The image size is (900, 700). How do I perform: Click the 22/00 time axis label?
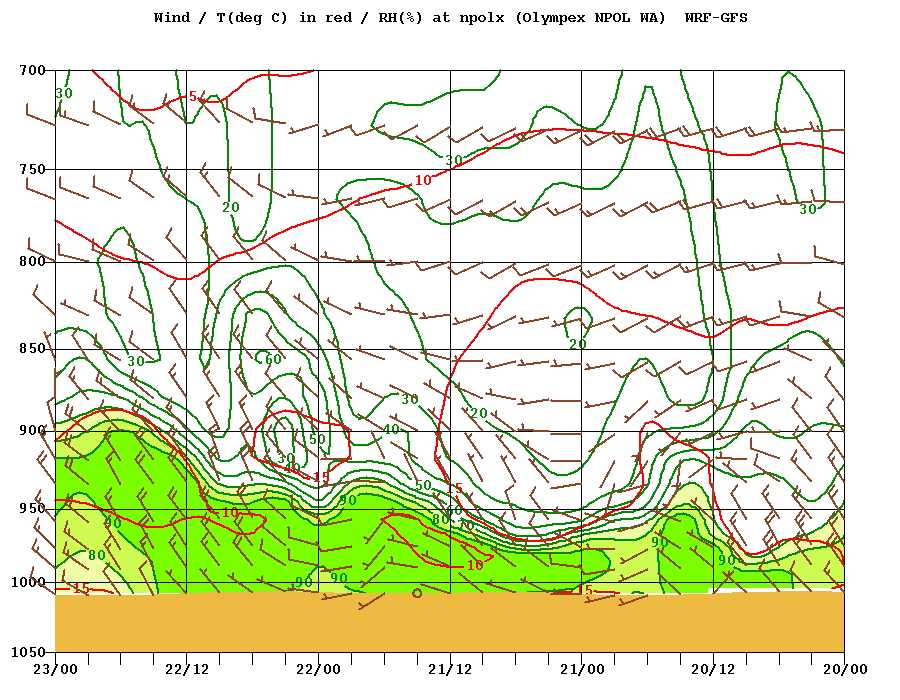[319, 670]
